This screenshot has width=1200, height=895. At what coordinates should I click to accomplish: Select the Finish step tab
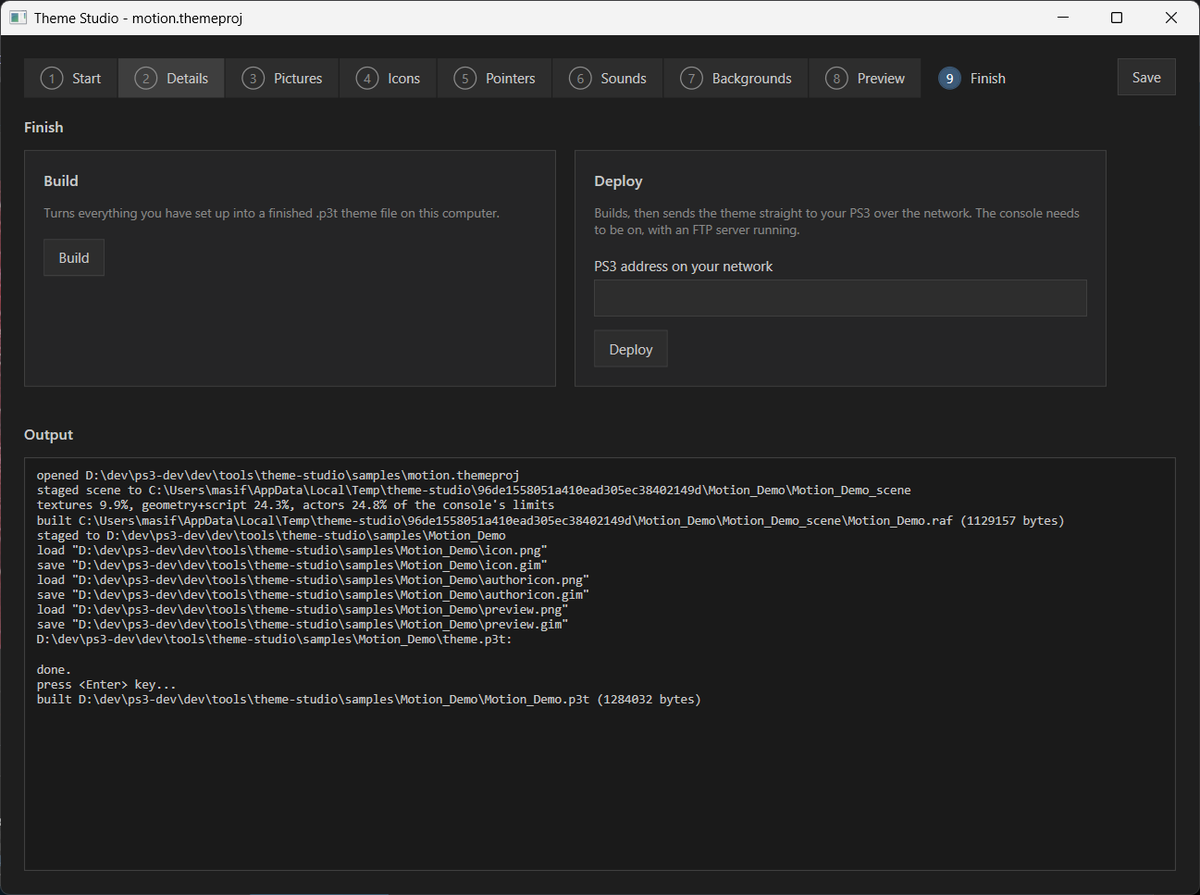click(x=972, y=78)
